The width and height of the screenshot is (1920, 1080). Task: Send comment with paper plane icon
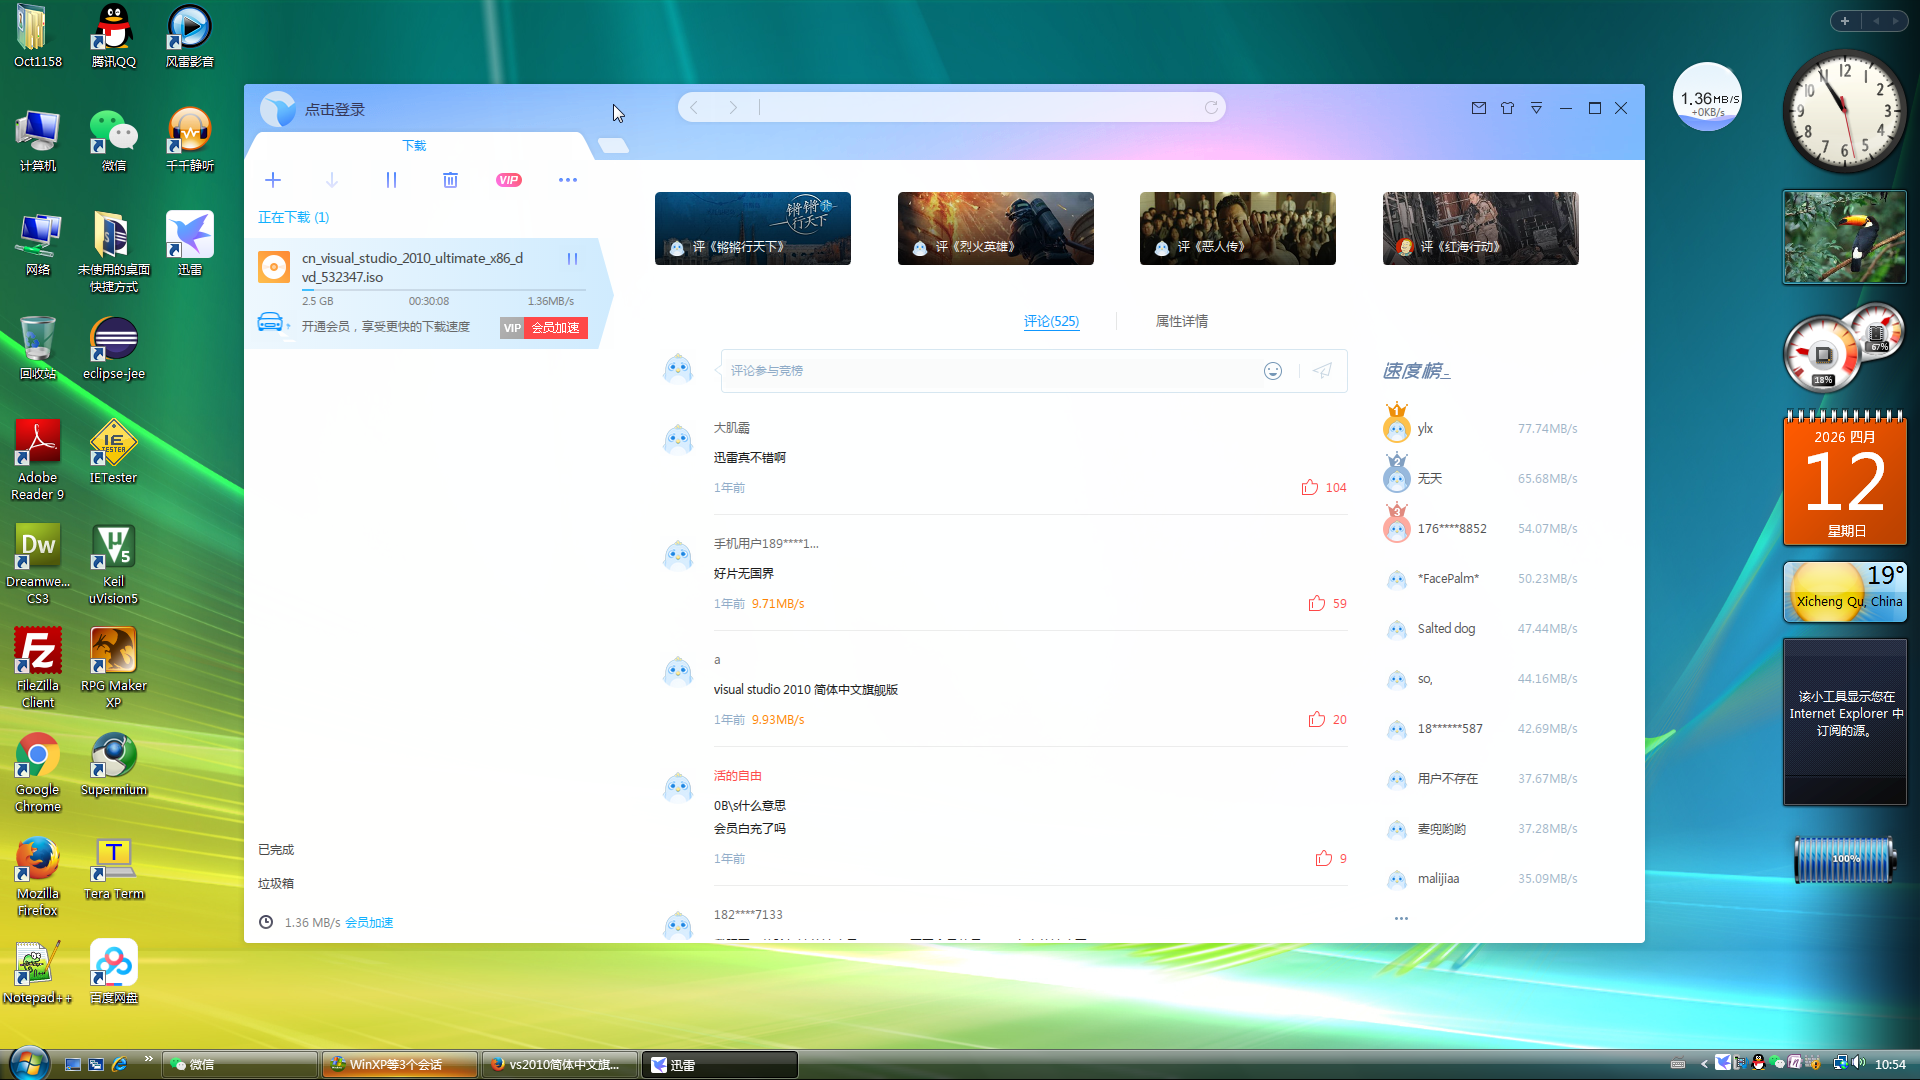click(1322, 371)
